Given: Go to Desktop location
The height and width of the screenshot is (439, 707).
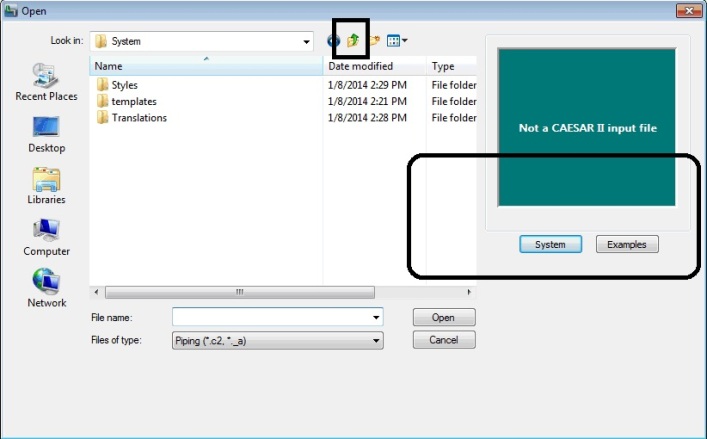Looking at the screenshot, I should pyautogui.click(x=46, y=135).
